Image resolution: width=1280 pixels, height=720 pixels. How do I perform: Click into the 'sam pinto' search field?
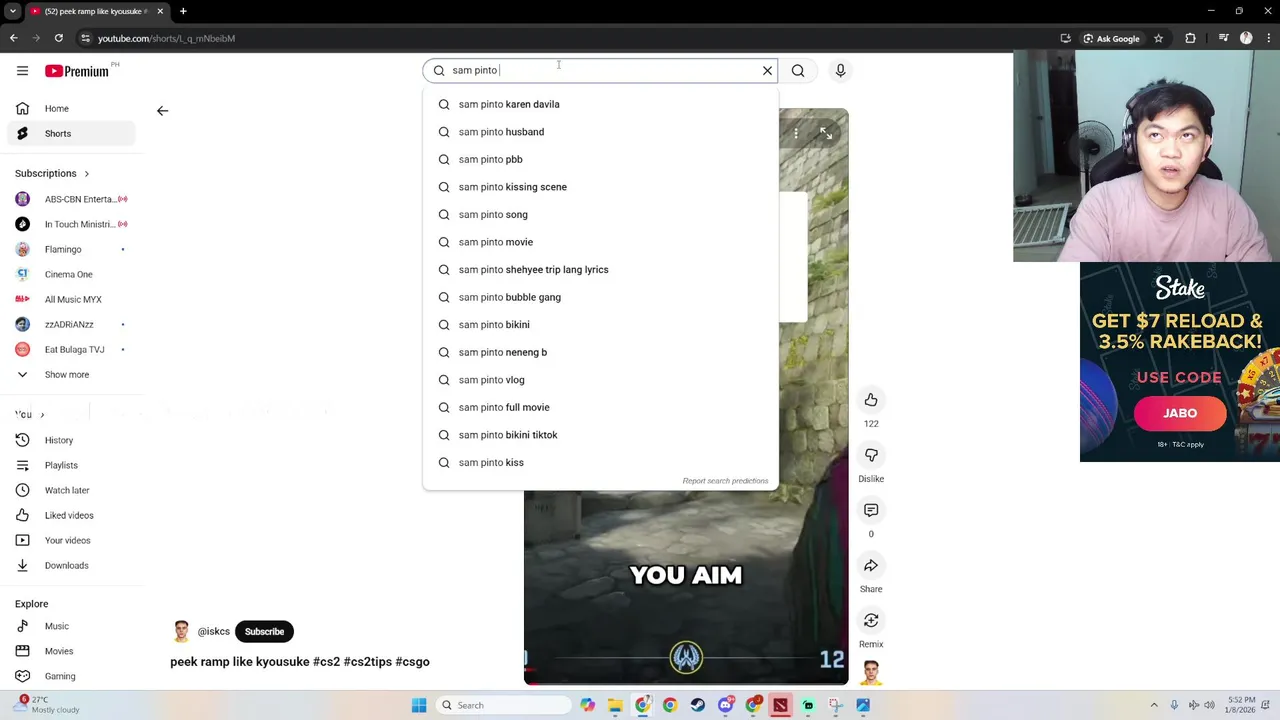tap(600, 71)
